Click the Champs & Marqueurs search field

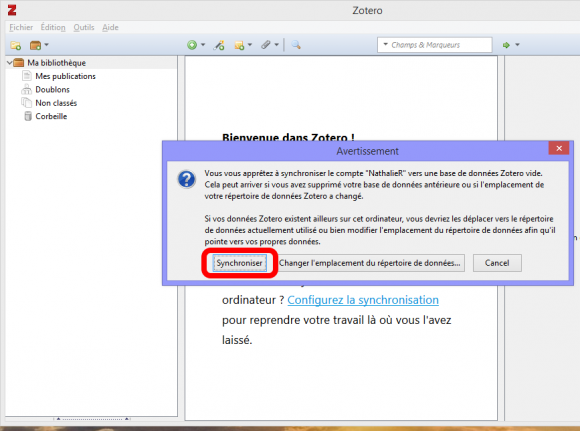[x=435, y=45]
